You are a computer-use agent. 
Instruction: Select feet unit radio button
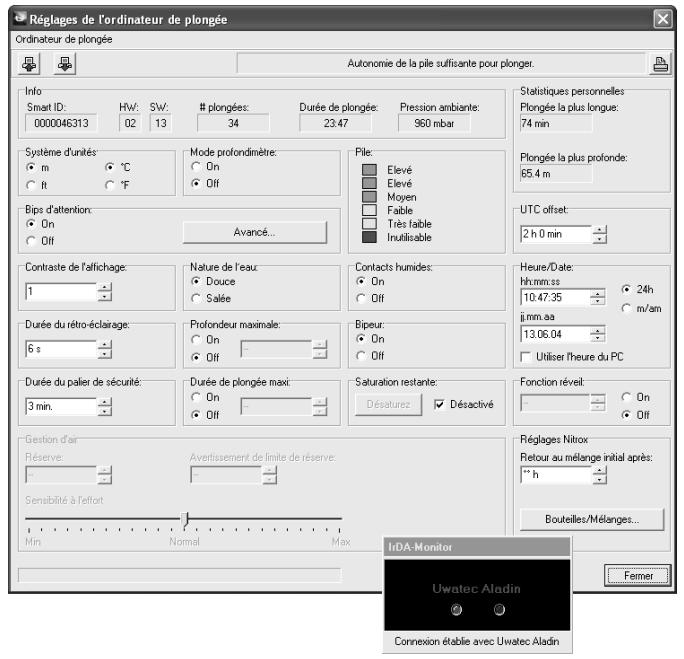point(31,185)
